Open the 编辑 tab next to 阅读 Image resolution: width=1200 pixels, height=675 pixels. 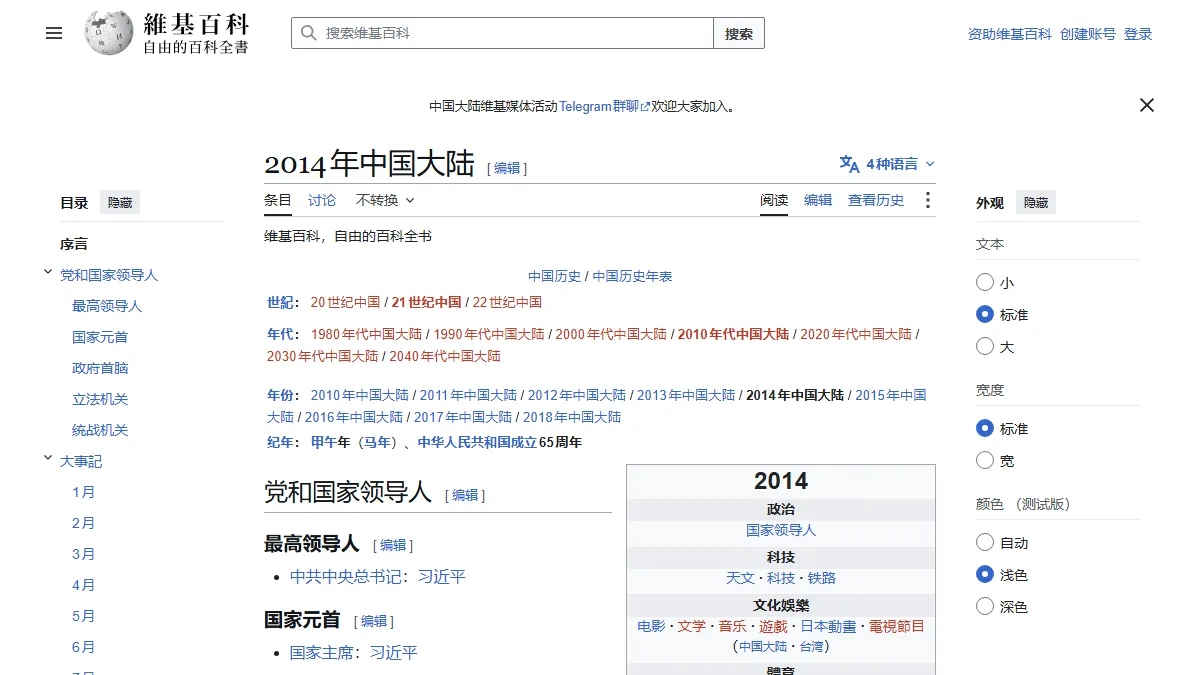tap(818, 200)
